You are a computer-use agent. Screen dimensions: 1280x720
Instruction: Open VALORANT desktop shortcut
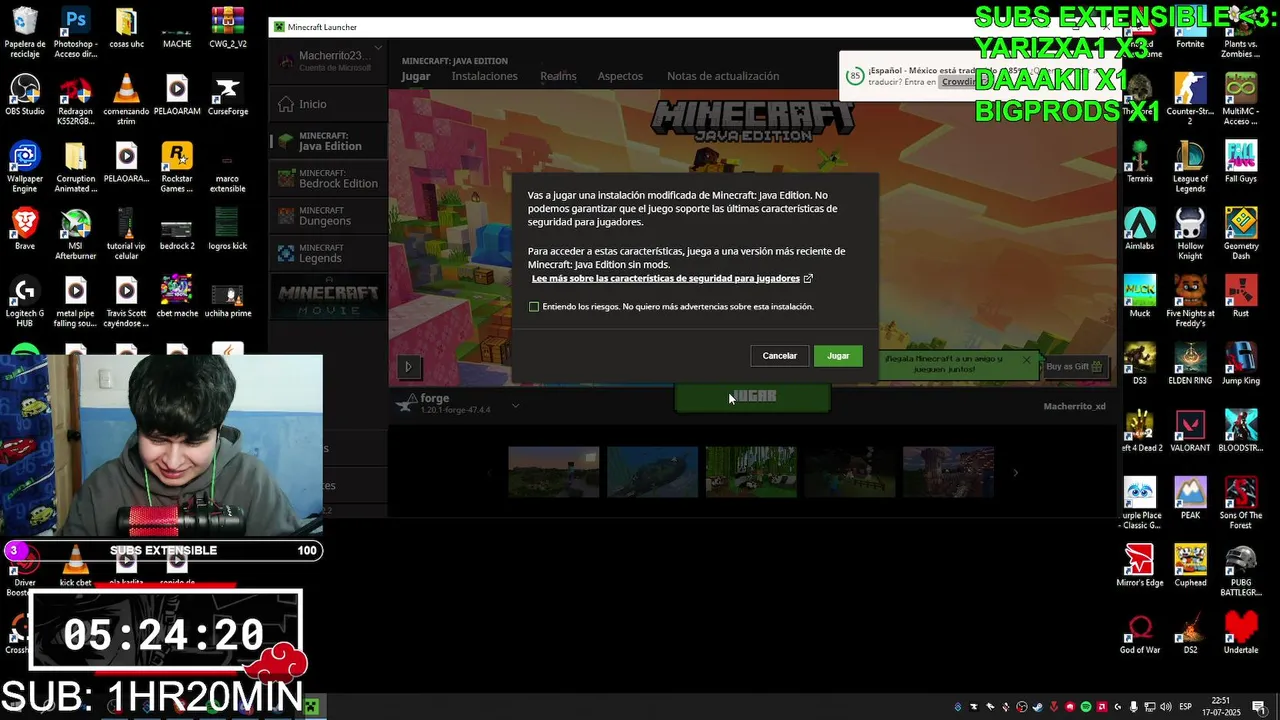tap(1190, 431)
